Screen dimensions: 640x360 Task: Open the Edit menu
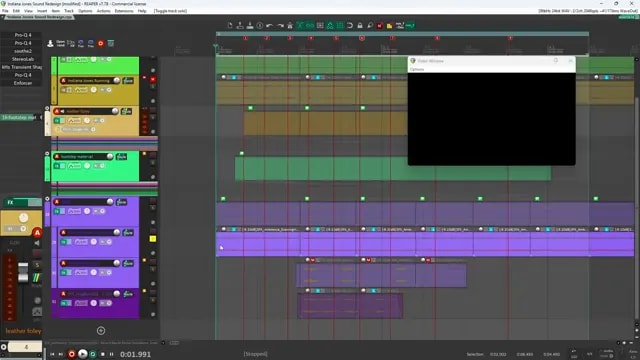pos(16,11)
